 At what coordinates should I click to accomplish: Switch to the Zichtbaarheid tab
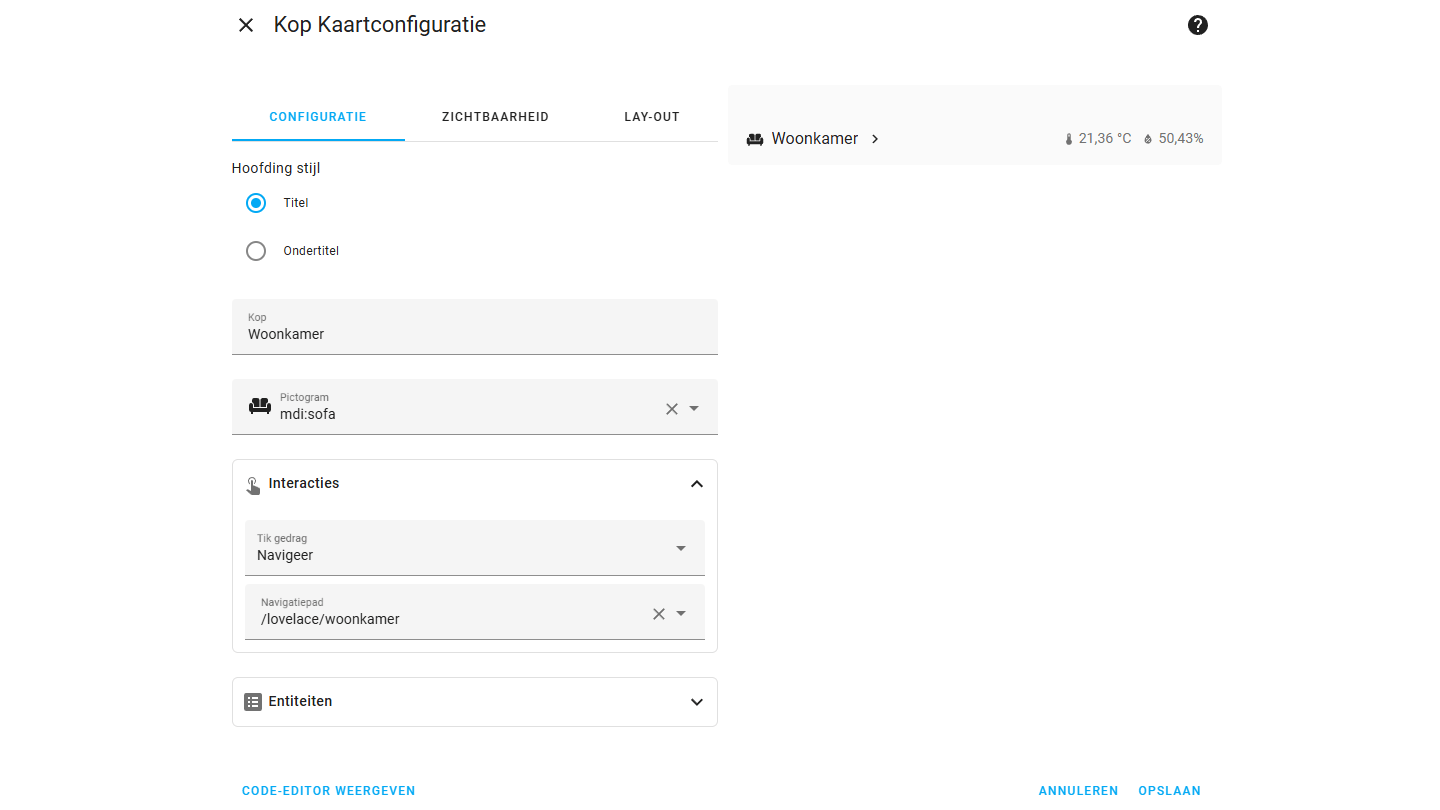tap(495, 117)
